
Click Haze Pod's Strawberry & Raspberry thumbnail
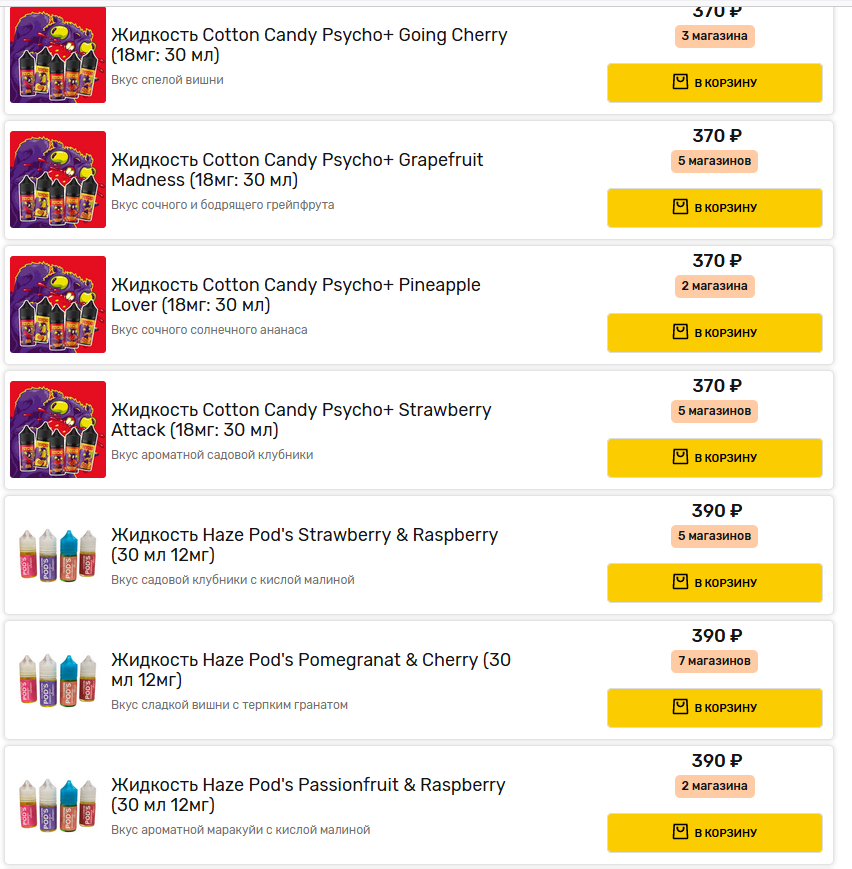[x=58, y=555]
